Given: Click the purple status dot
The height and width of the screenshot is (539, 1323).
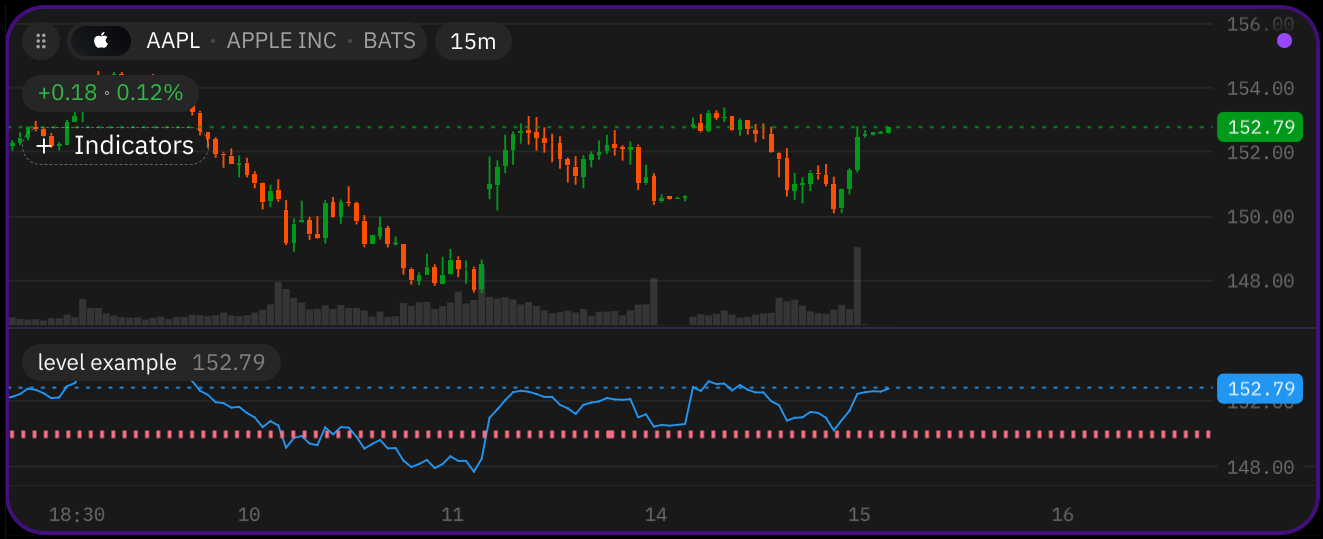Looking at the screenshot, I should [1285, 41].
